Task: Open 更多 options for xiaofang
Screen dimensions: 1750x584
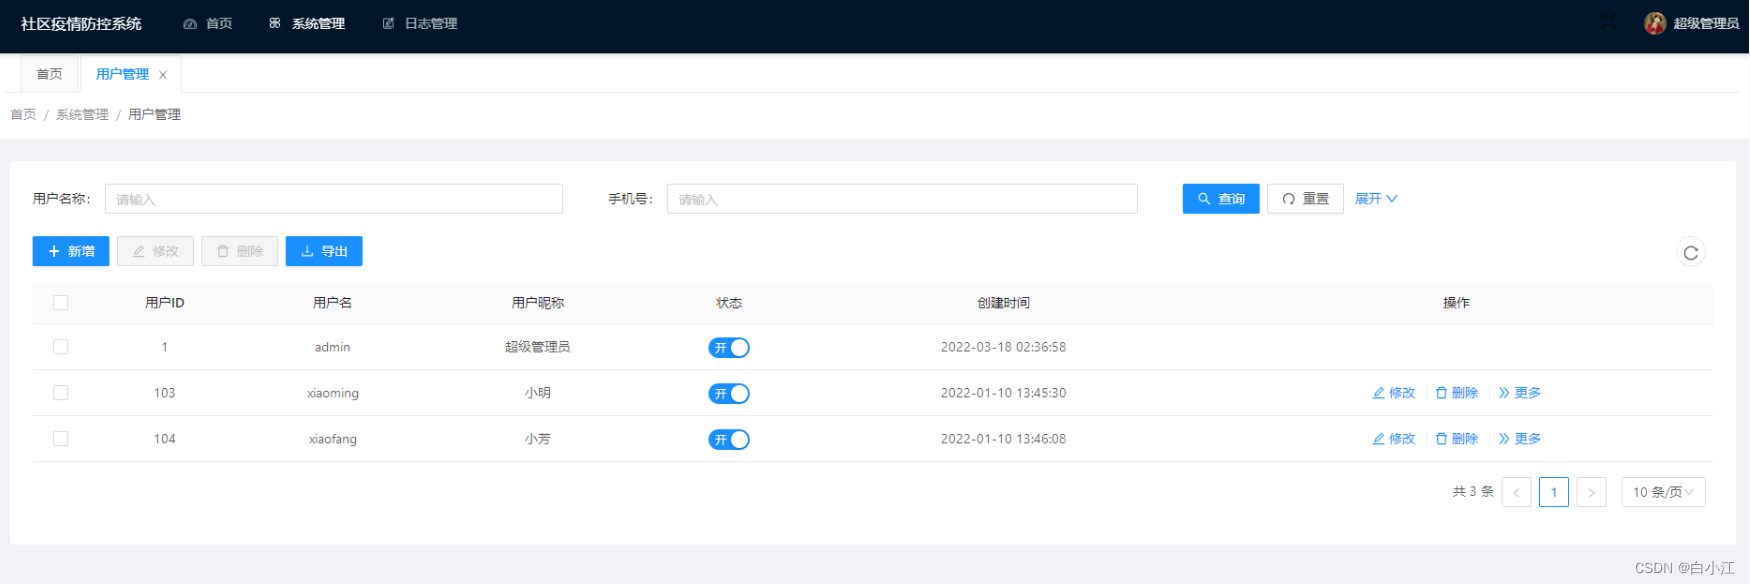Action: click(1520, 439)
